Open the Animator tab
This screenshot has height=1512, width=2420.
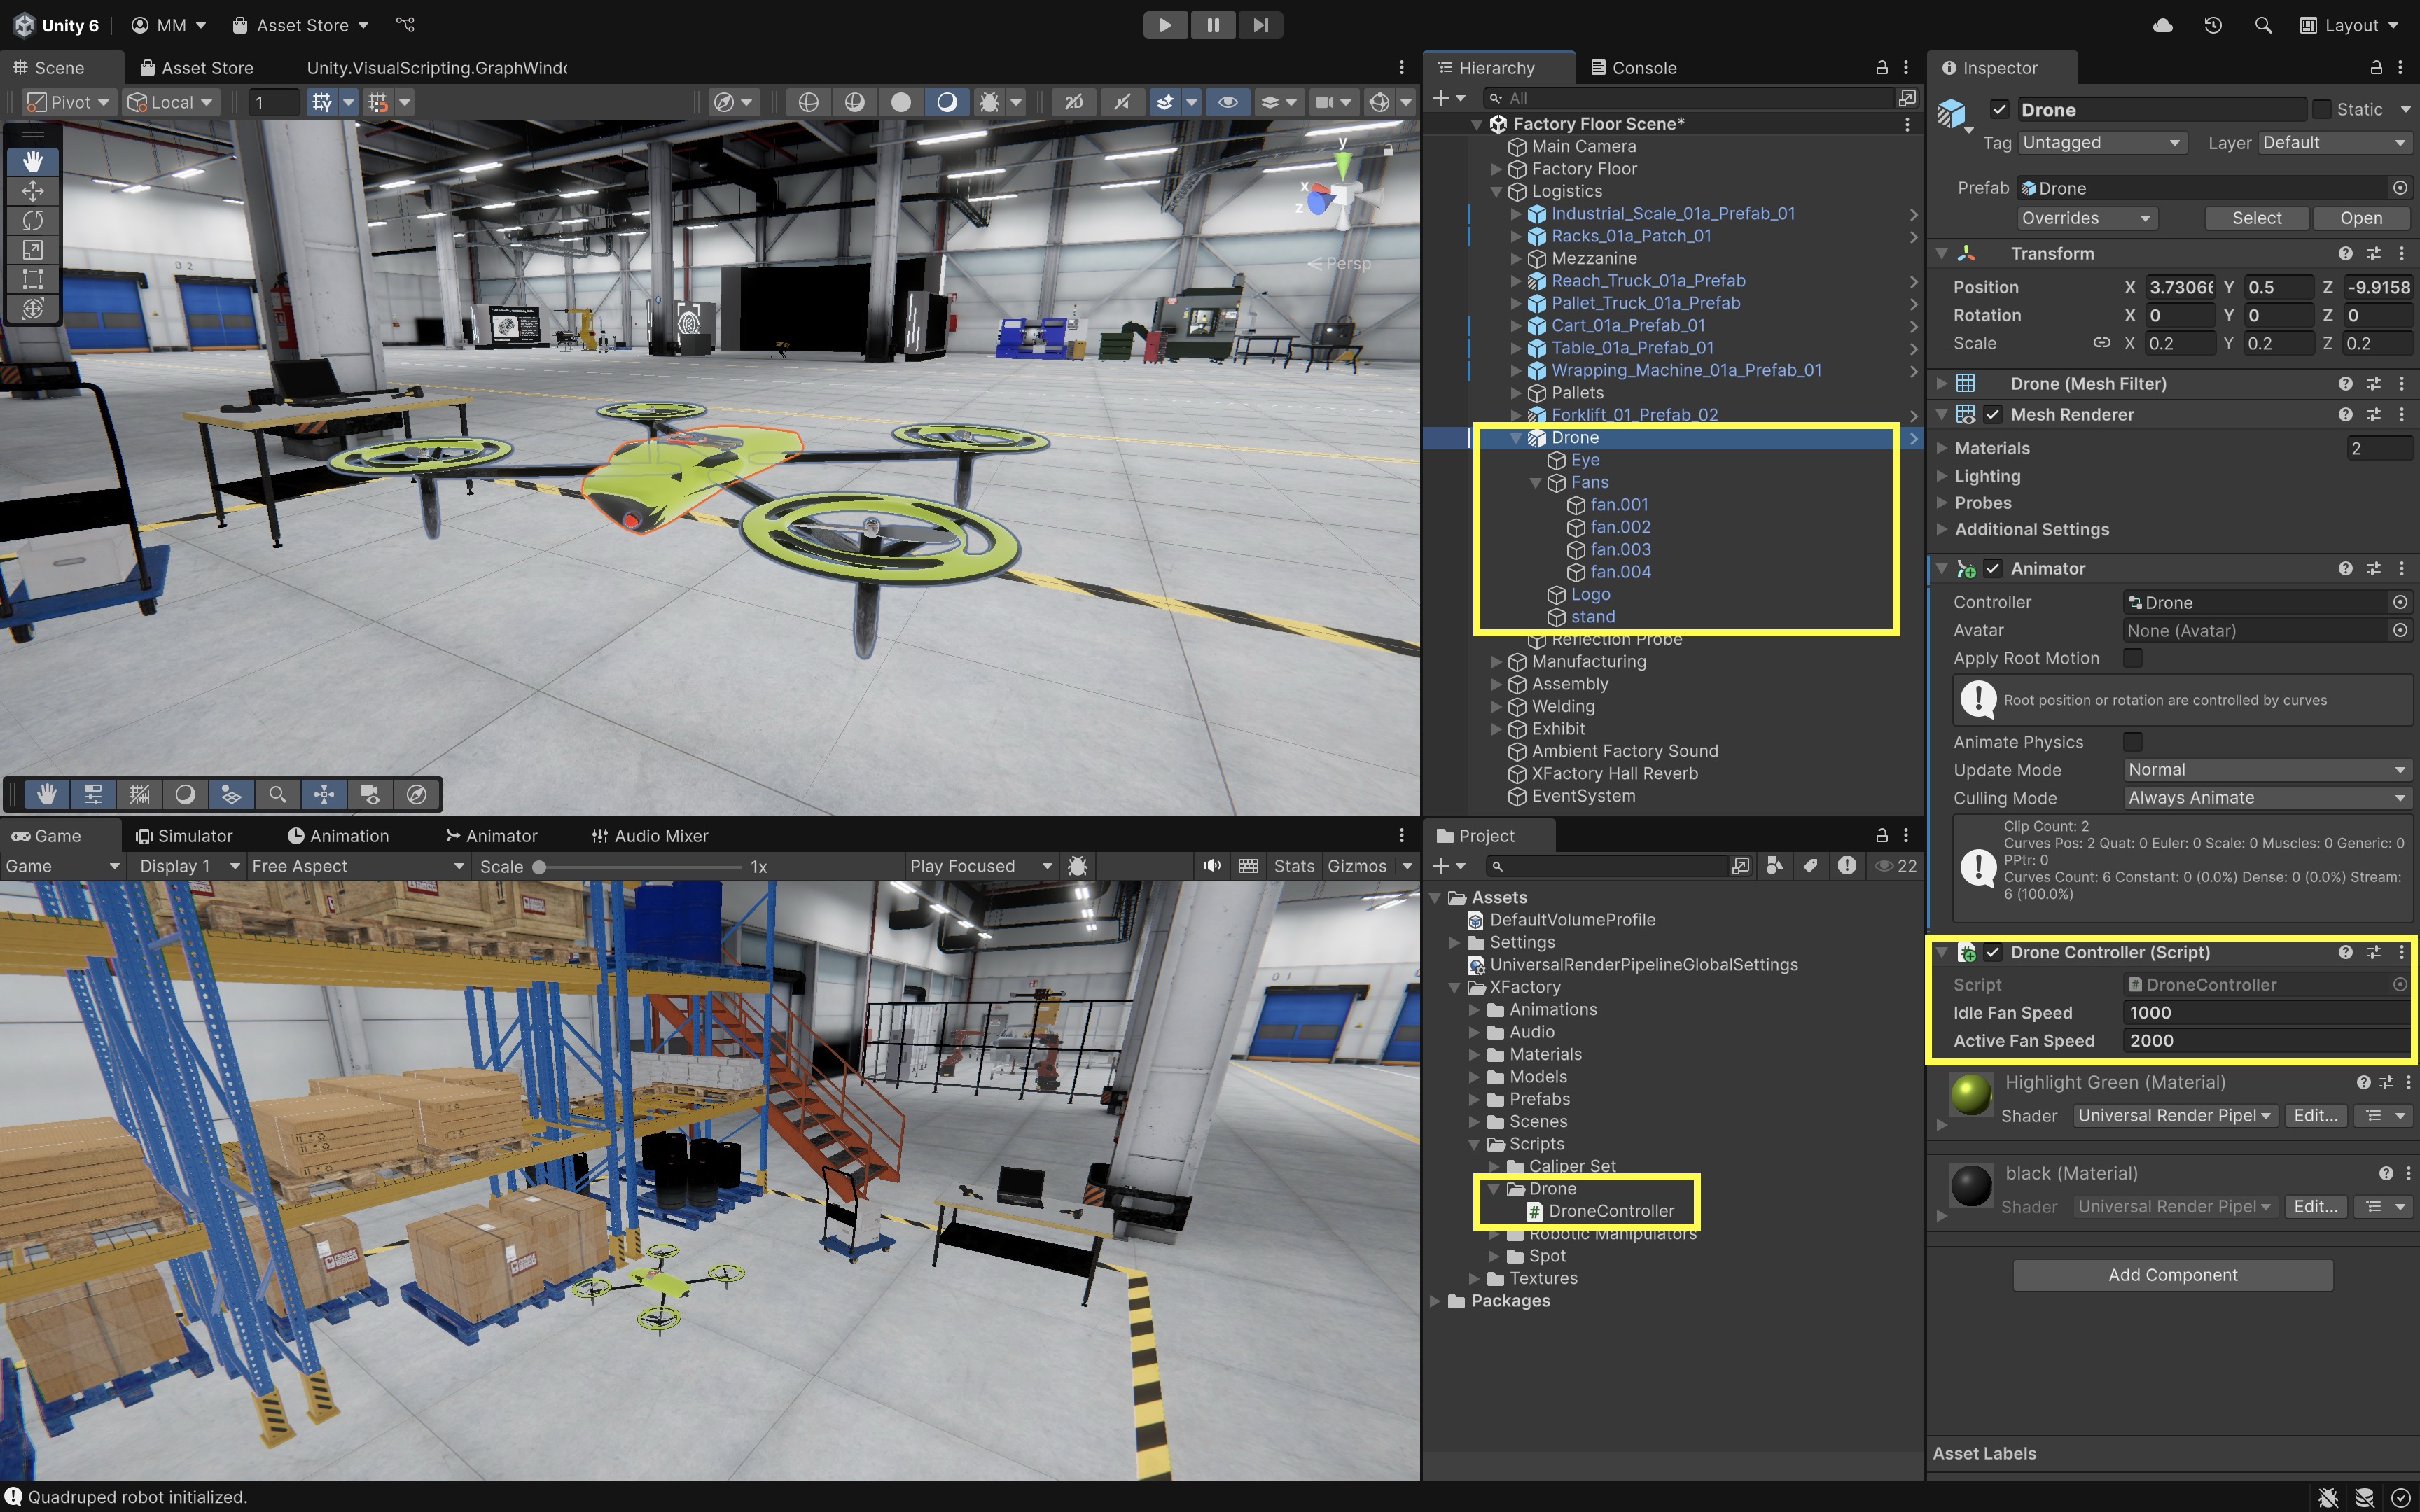tap(491, 836)
